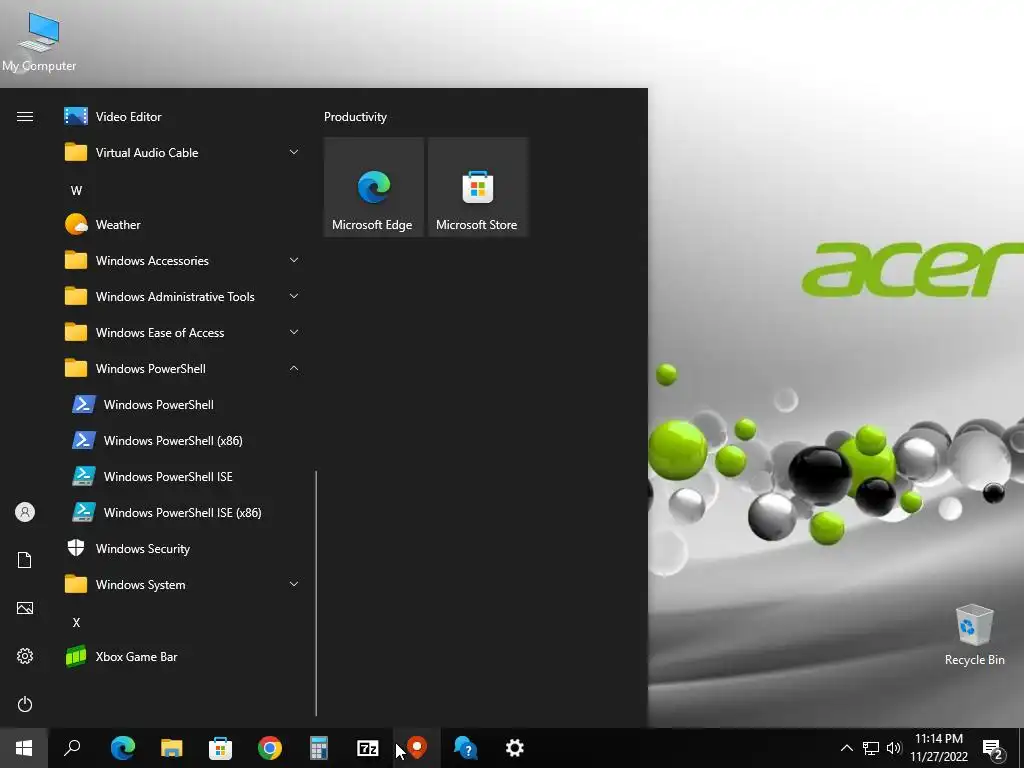Image resolution: width=1024 pixels, height=768 pixels.
Task: Open the Documents shortcut in Start sidebar
Action: click(x=25, y=560)
